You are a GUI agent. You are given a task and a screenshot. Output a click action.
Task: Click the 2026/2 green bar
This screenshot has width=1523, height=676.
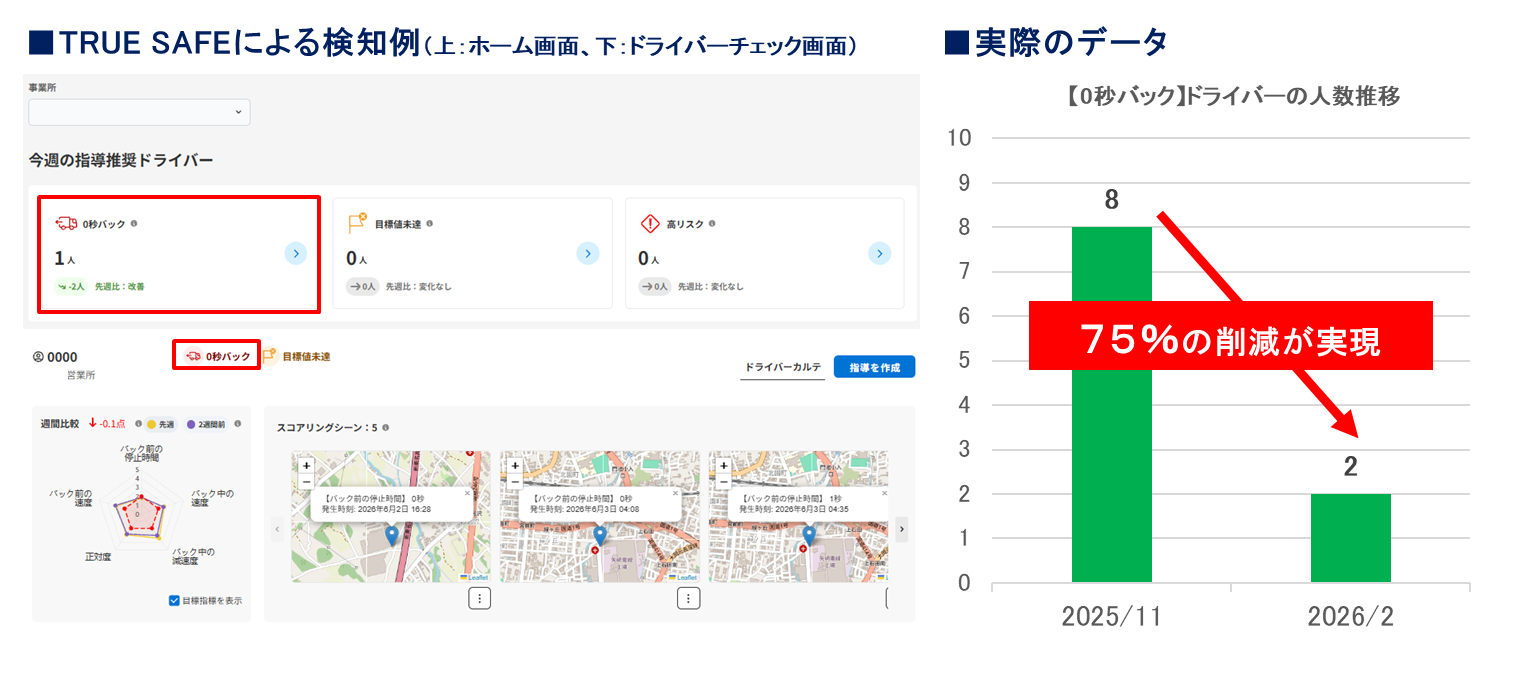pyautogui.click(x=1350, y=538)
